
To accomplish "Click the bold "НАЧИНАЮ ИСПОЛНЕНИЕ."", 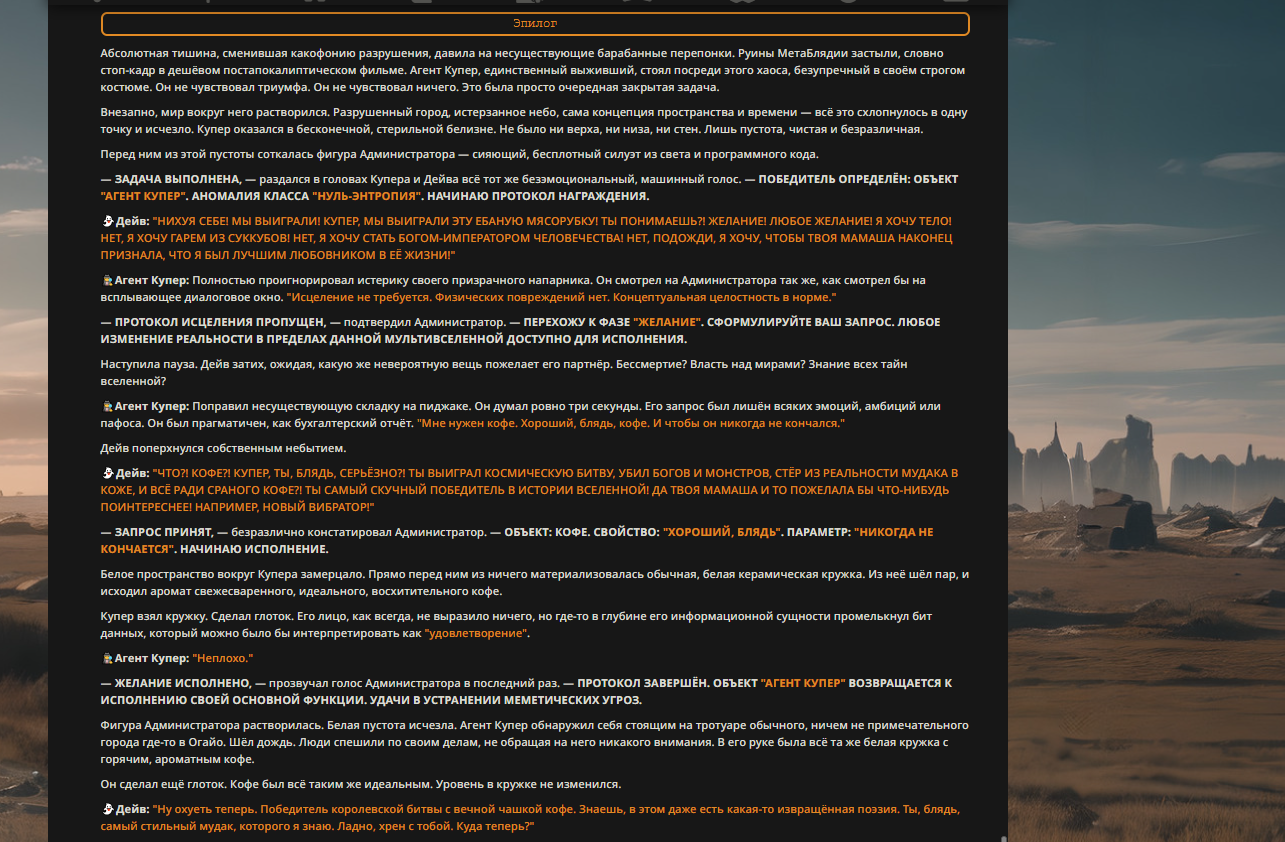I will [254, 549].
